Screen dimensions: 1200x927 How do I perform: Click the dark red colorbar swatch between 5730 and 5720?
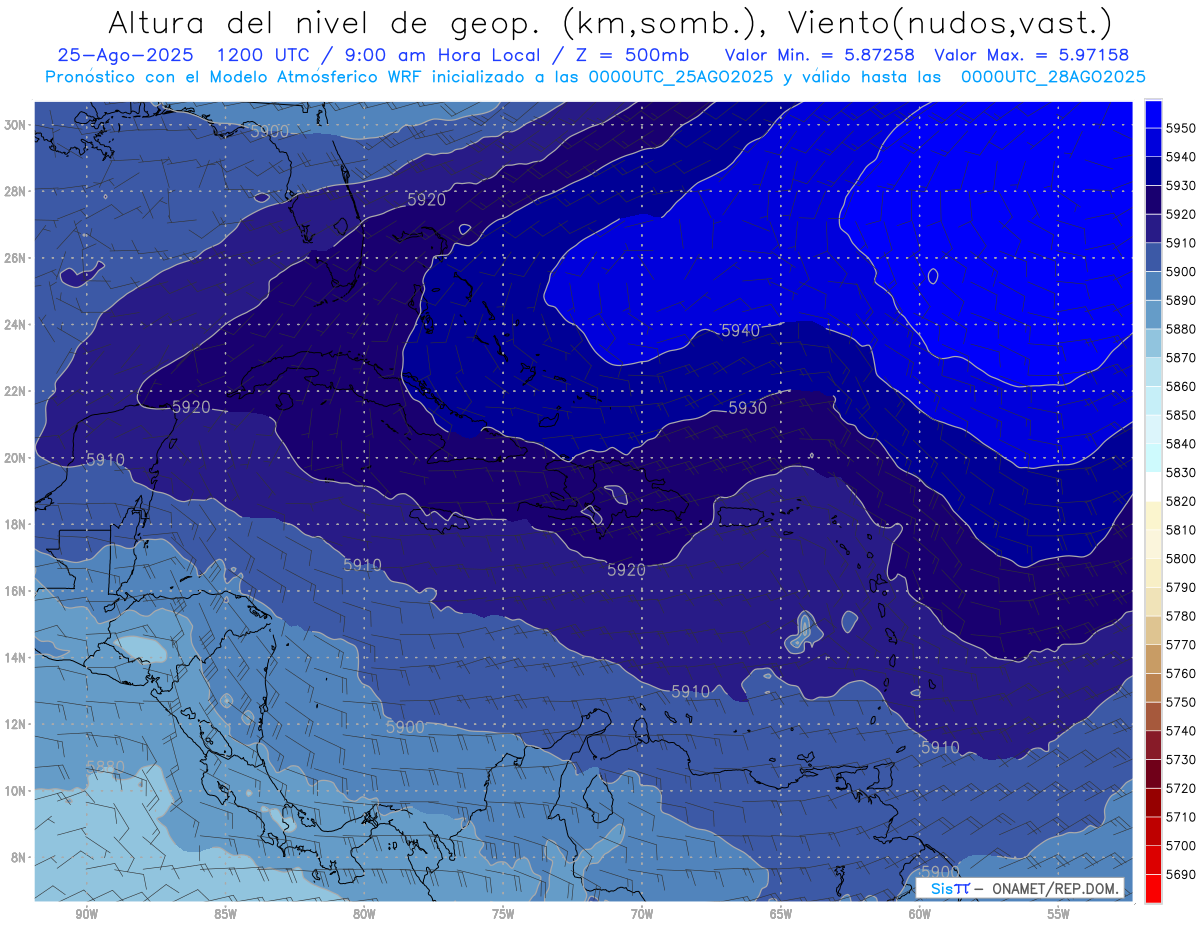[1153, 773]
